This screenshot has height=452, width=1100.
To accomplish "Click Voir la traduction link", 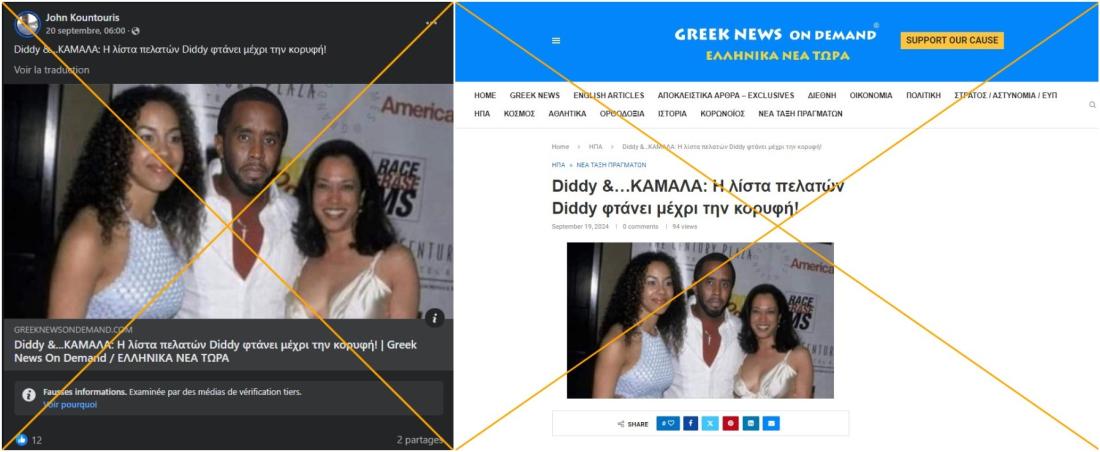I will coord(52,69).
